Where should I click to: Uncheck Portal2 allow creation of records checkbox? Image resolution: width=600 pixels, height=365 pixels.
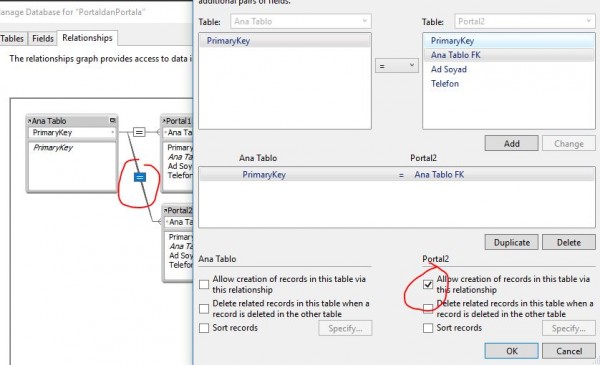pos(428,284)
